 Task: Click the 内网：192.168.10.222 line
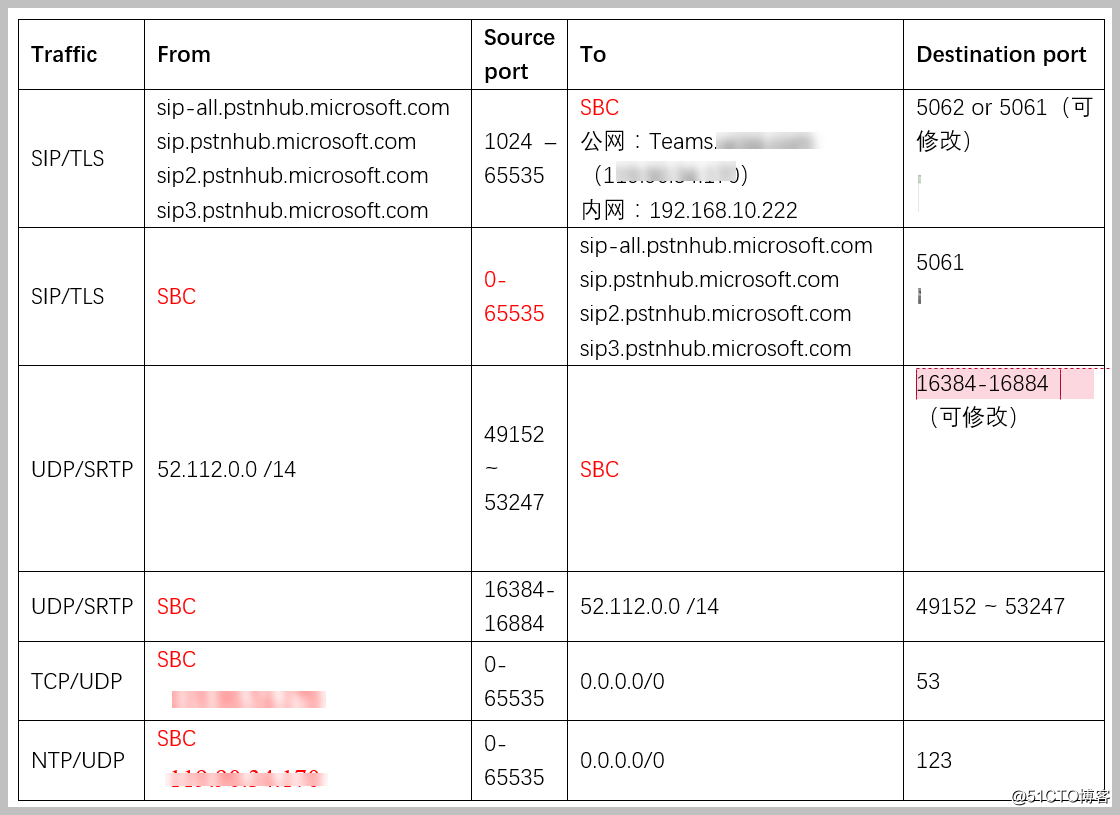tap(689, 211)
